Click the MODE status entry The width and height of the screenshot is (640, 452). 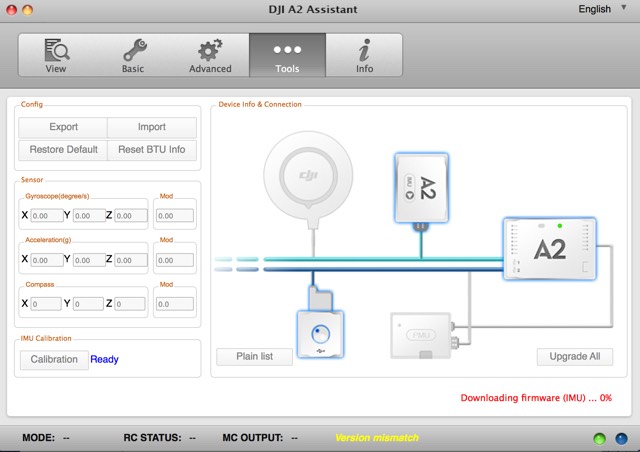(46, 438)
